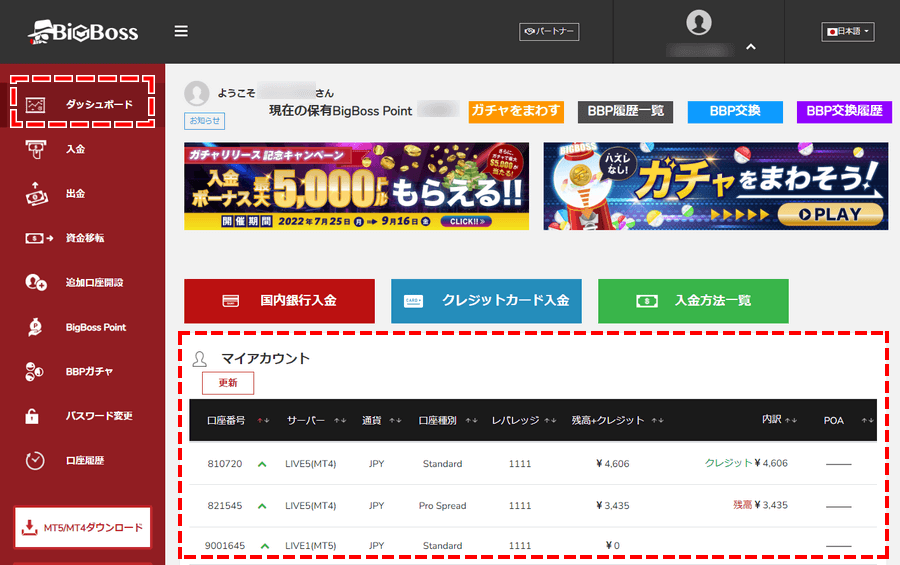Click the お知らせ button
The image size is (900, 565).
point(204,121)
